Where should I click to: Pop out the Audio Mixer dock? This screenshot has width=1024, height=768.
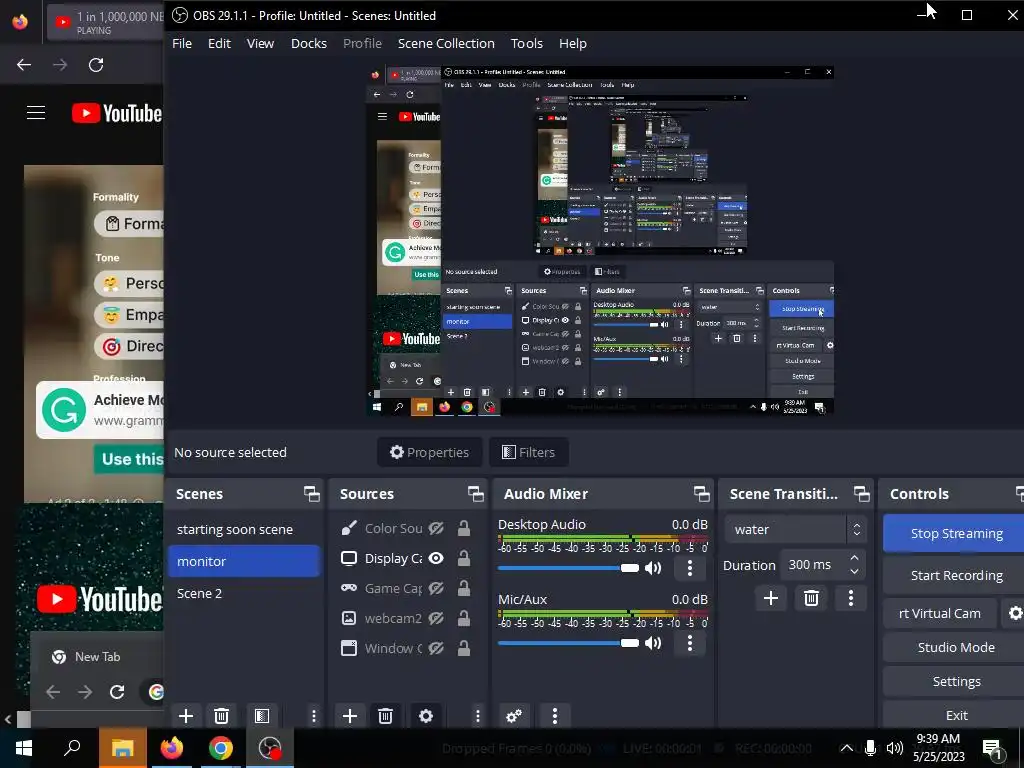coord(701,494)
